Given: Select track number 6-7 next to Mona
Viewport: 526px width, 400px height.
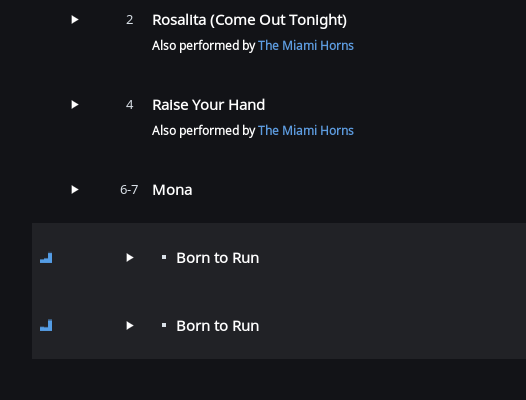Looking at the screenshot, I should [x=129, y=190].
